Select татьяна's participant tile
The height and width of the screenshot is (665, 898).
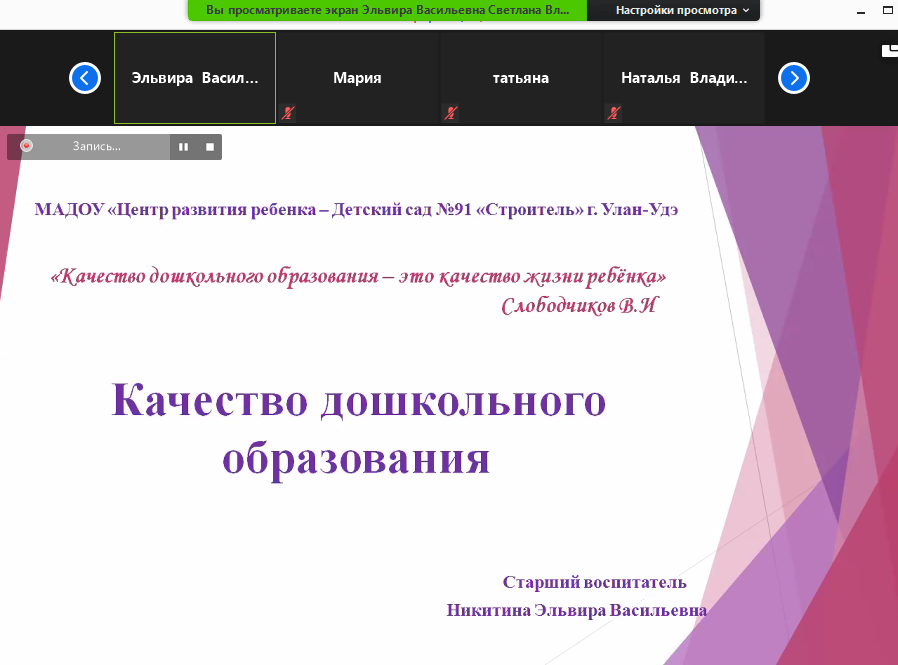point(520,78)
